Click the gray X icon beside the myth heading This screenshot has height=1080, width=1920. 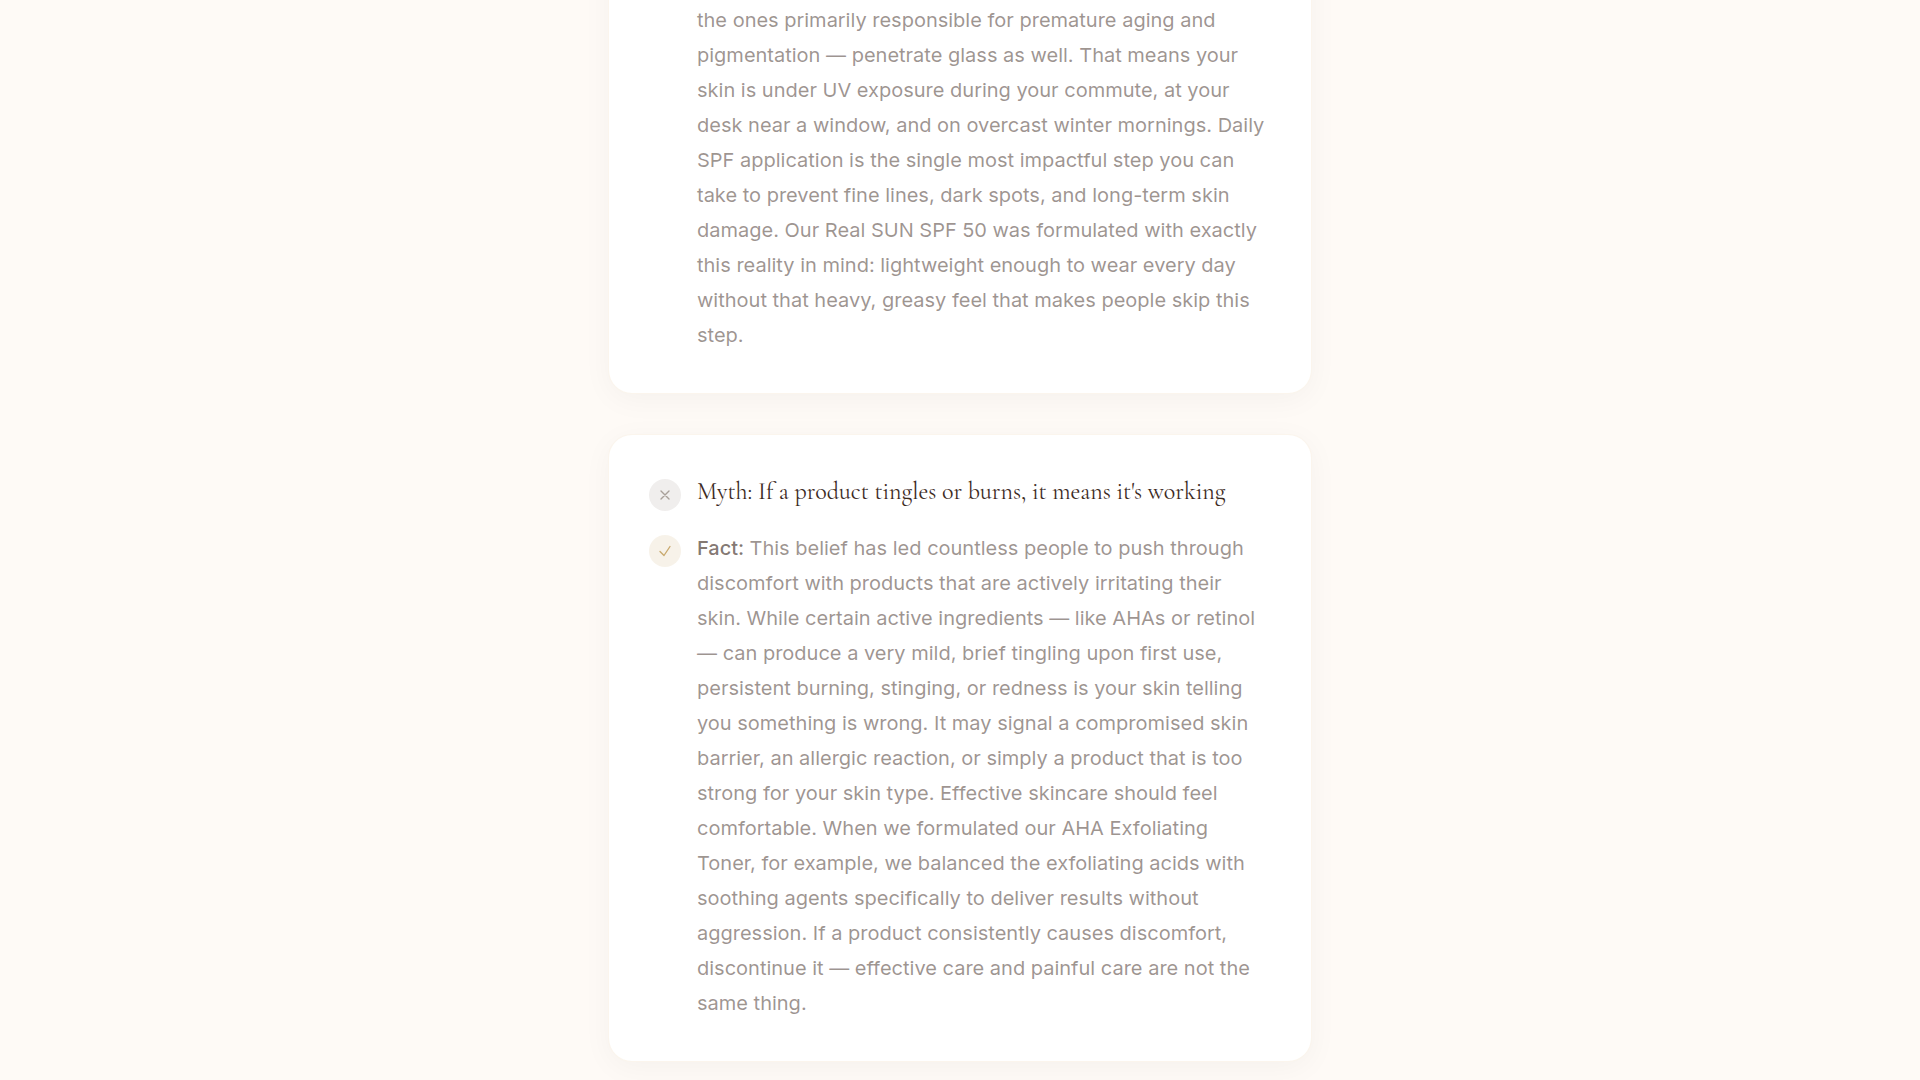pos(665,495)
